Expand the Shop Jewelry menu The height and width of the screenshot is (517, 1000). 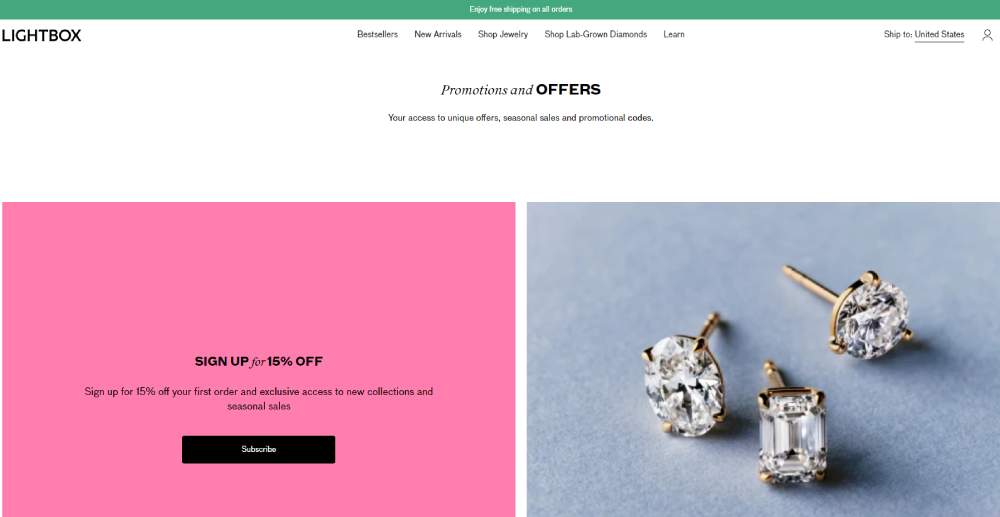(x=503, y=34)
